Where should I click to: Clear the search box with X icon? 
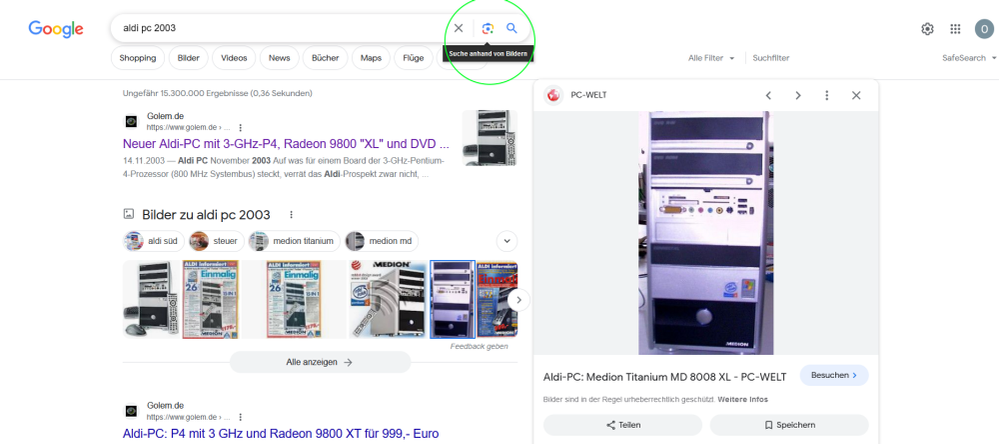(x=459, y=29)
